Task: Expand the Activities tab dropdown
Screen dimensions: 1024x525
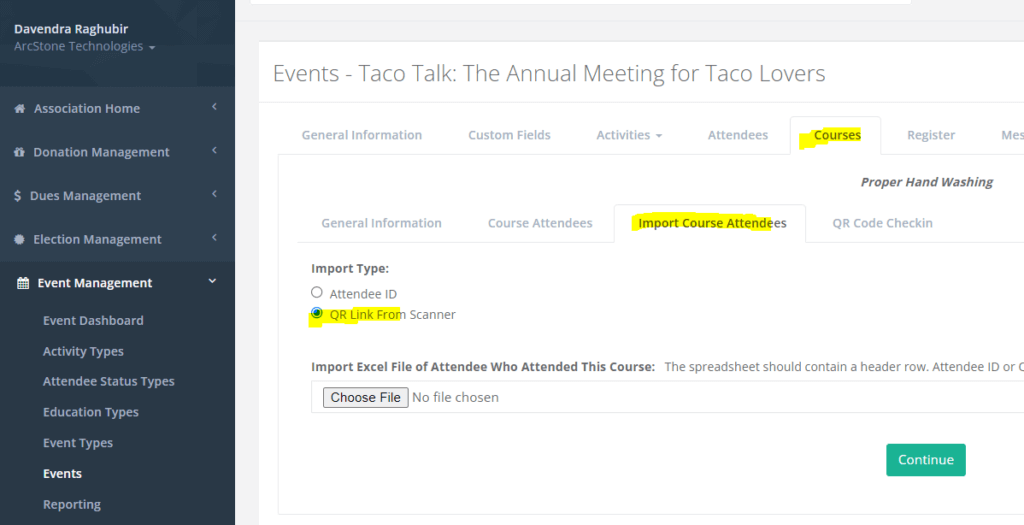Action: [629, 135]
